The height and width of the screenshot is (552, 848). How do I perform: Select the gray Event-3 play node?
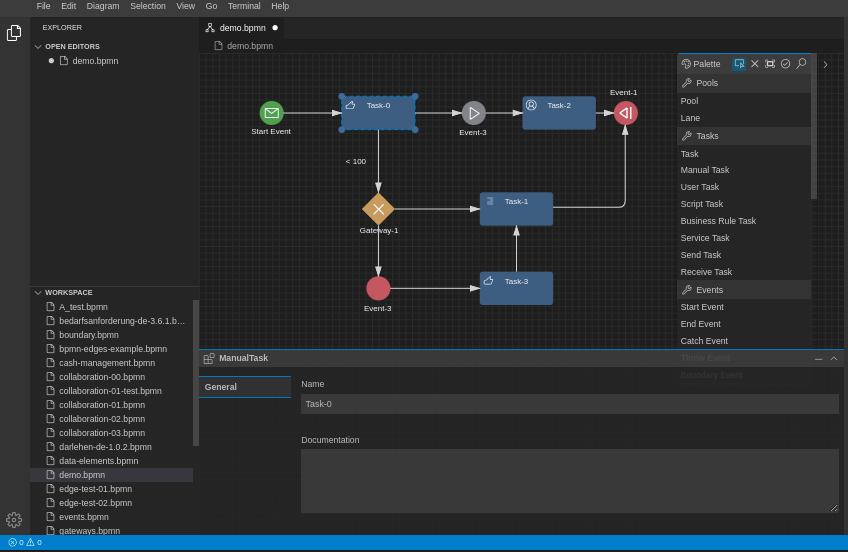[x=474, y=113]
